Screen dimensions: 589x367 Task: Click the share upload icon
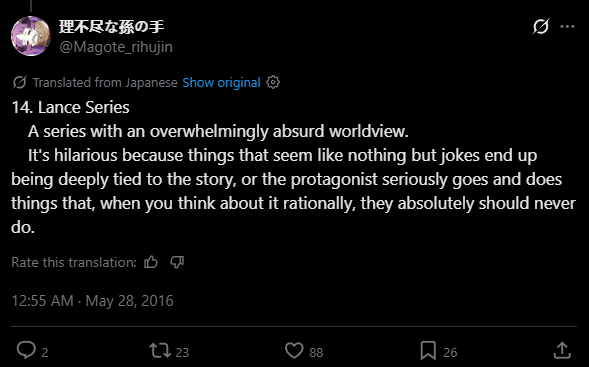562,350
